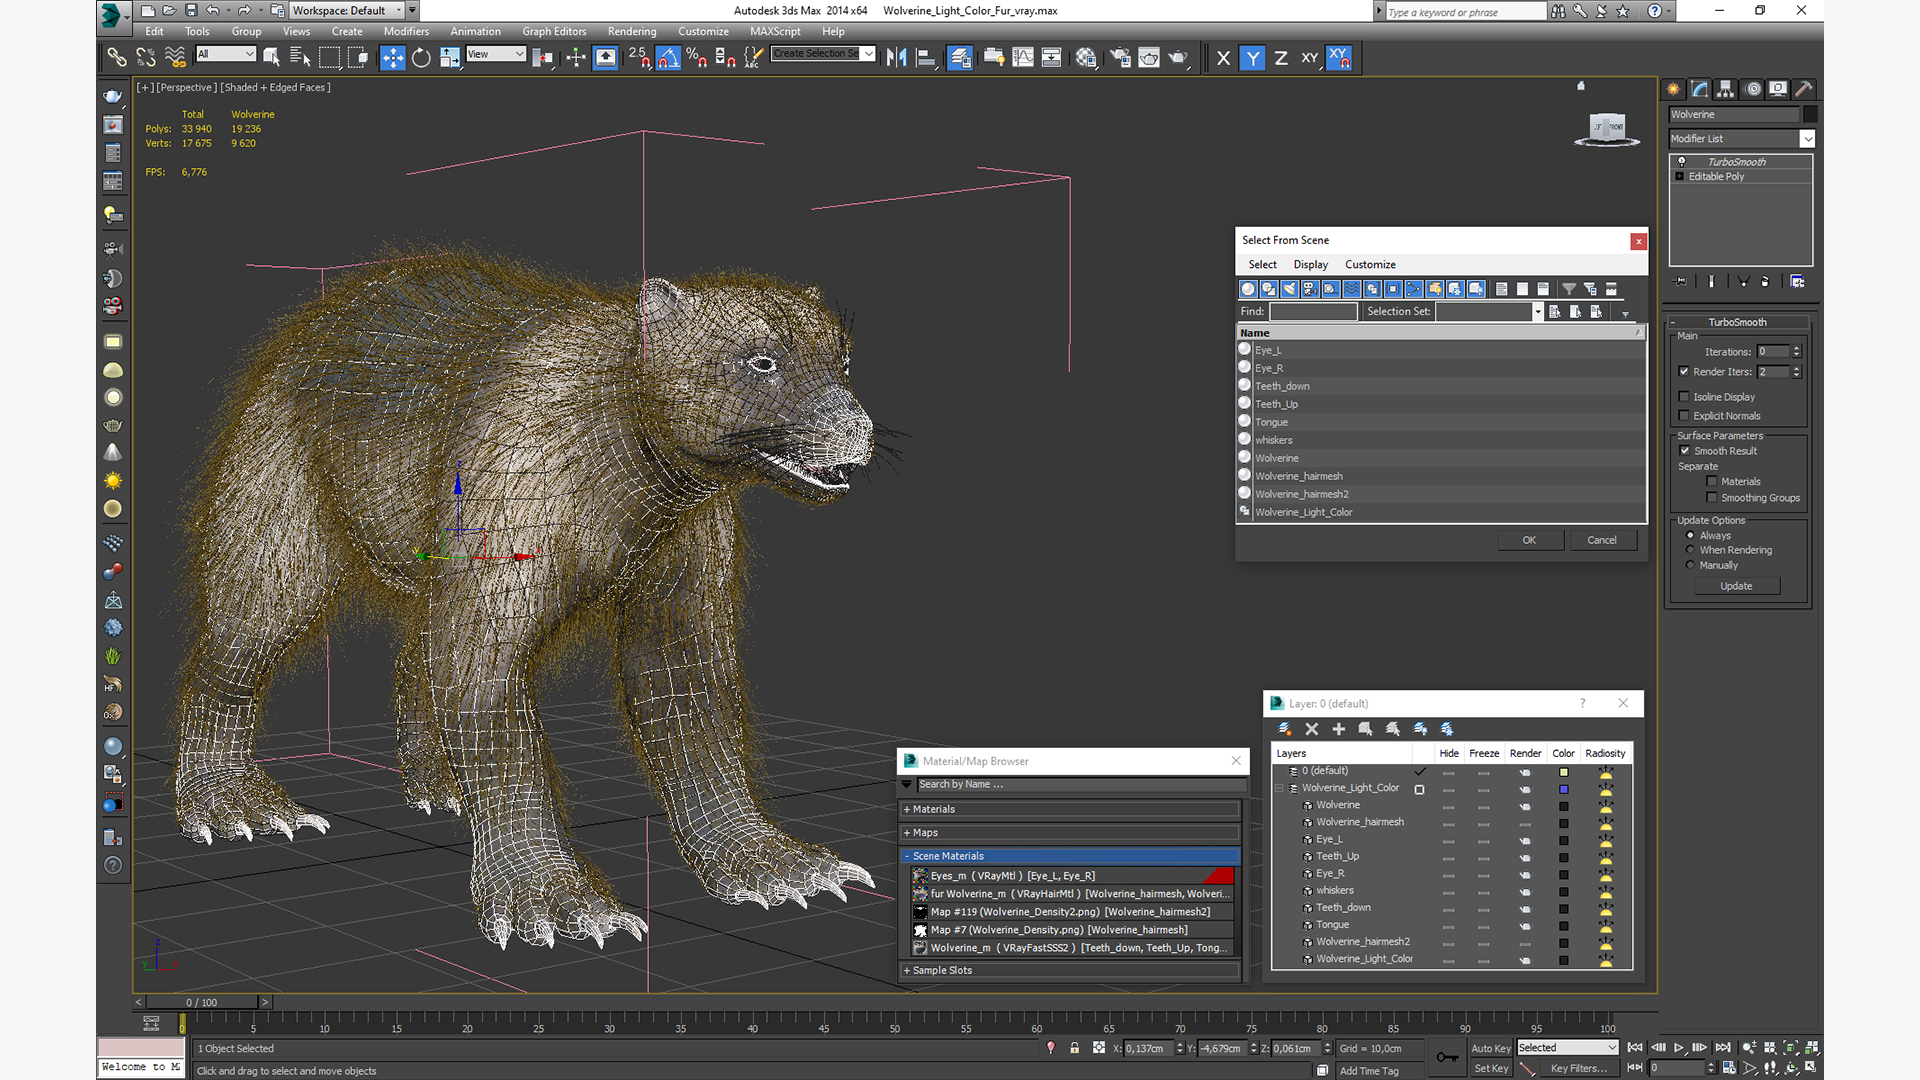Toggle Display Space Warps filter in Select From Scene
The image size is (1920, 1080).
tap(1351, 289)
